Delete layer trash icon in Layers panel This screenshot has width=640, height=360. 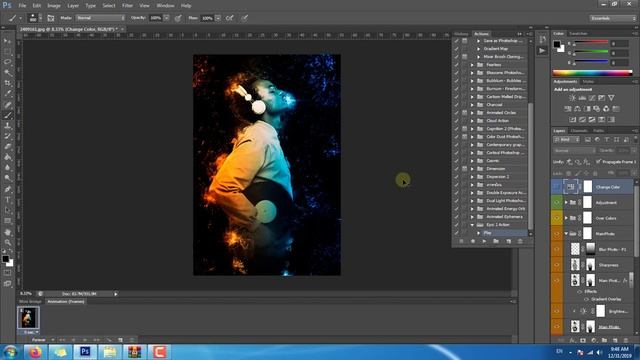click(x=626, y=340)
